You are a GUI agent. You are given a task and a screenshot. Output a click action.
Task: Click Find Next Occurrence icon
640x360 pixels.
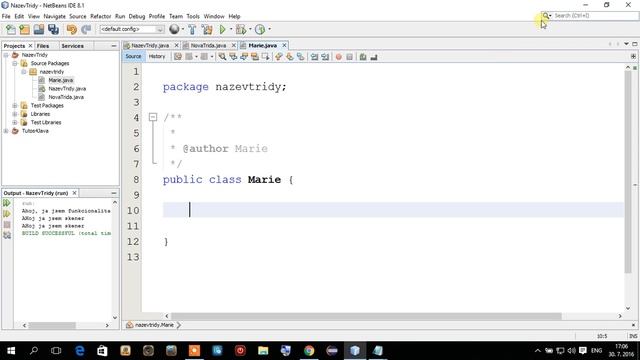pos(244,57)
